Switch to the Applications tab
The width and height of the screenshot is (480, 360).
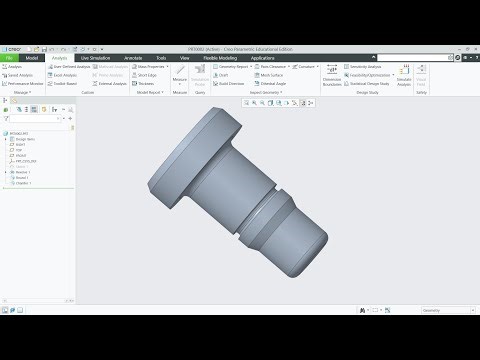262,58
